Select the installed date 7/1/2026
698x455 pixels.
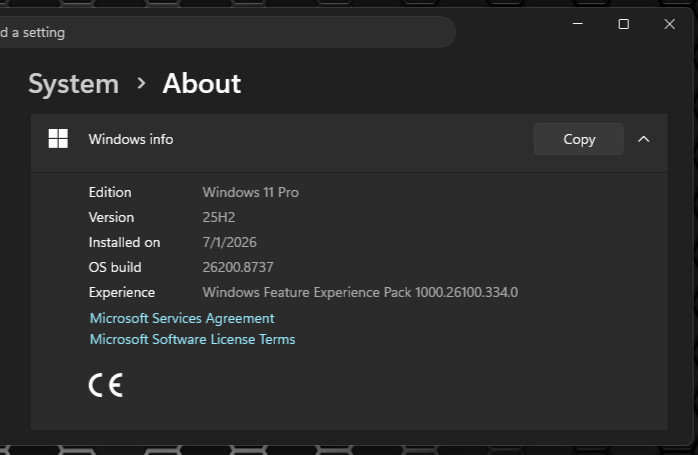pos(229,242)
